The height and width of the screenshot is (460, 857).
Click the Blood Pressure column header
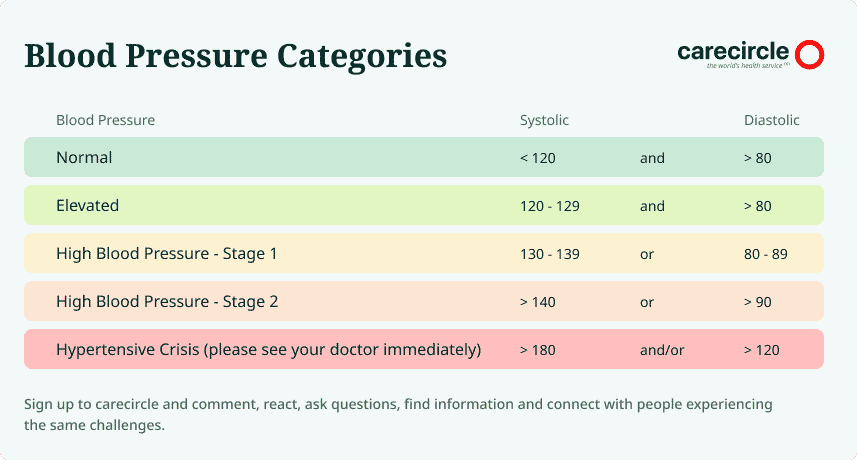pos(105,120)
